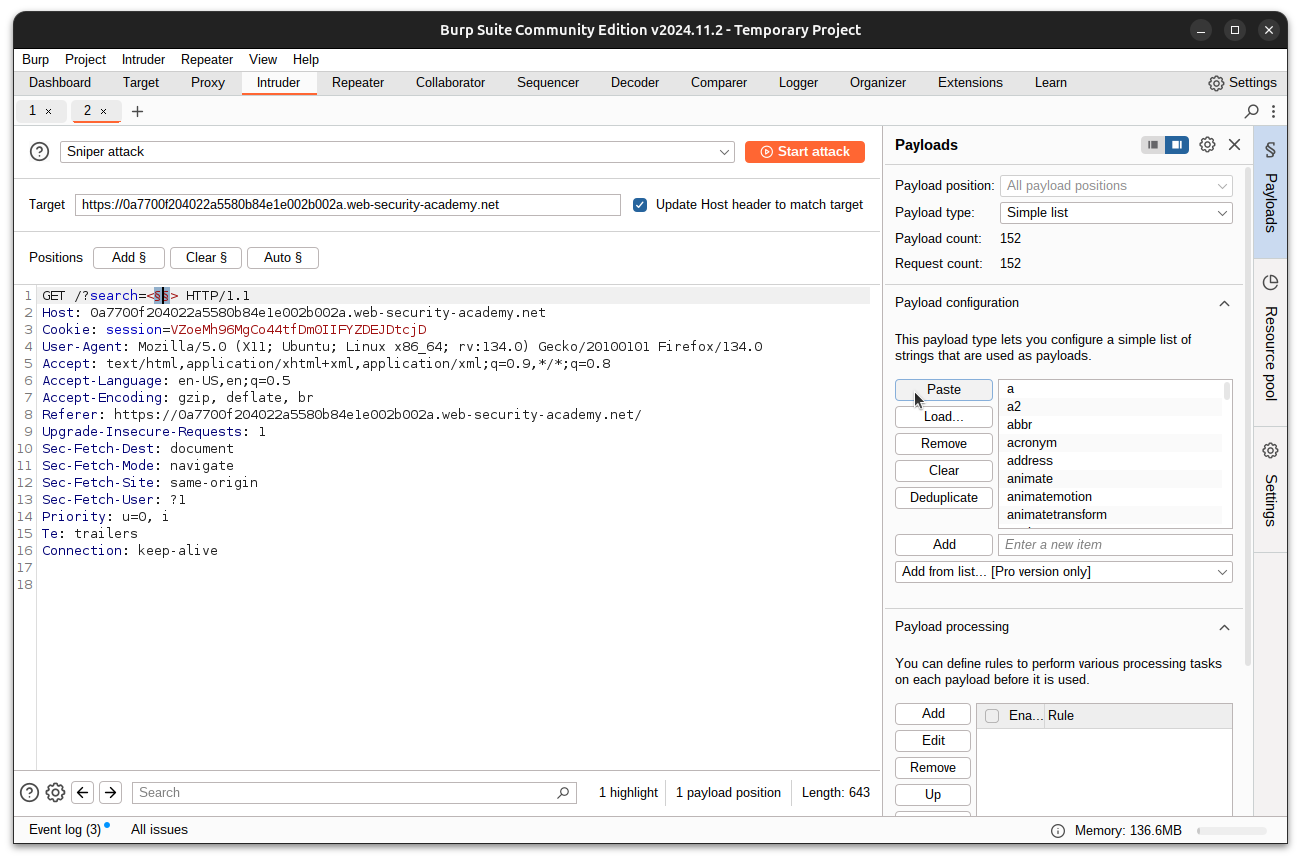Open the Burp menu
Image resolution: width=1301 pixels, height=860 pixels.
click(35, 60)
